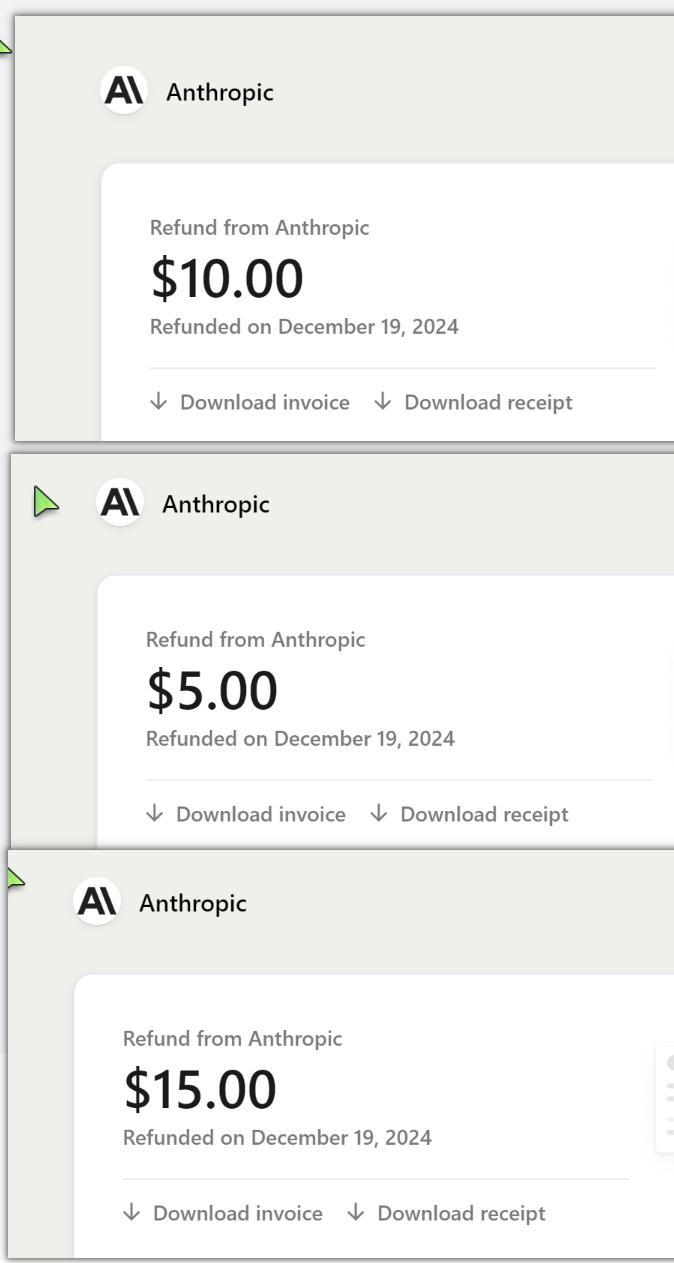Select the $15.00 refund amount

coord(200,1089)
